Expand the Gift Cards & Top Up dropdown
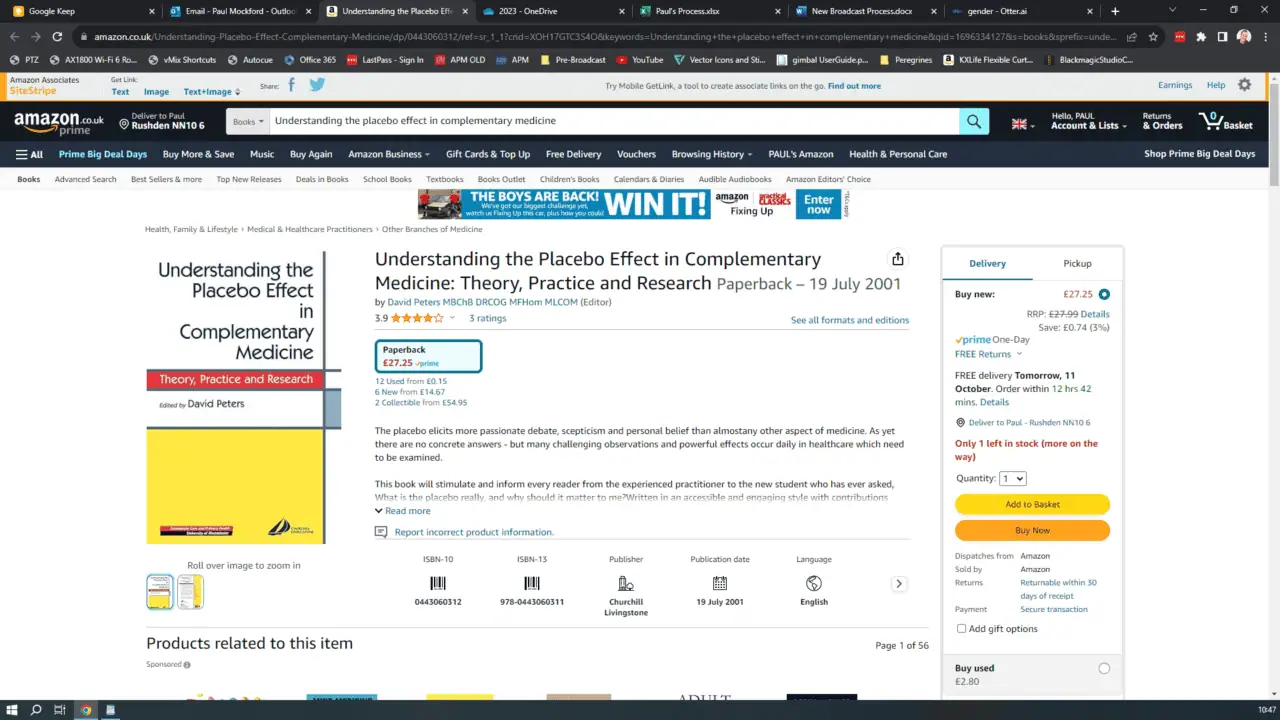The image size is (1280, 720). click(x=488, y=154)
